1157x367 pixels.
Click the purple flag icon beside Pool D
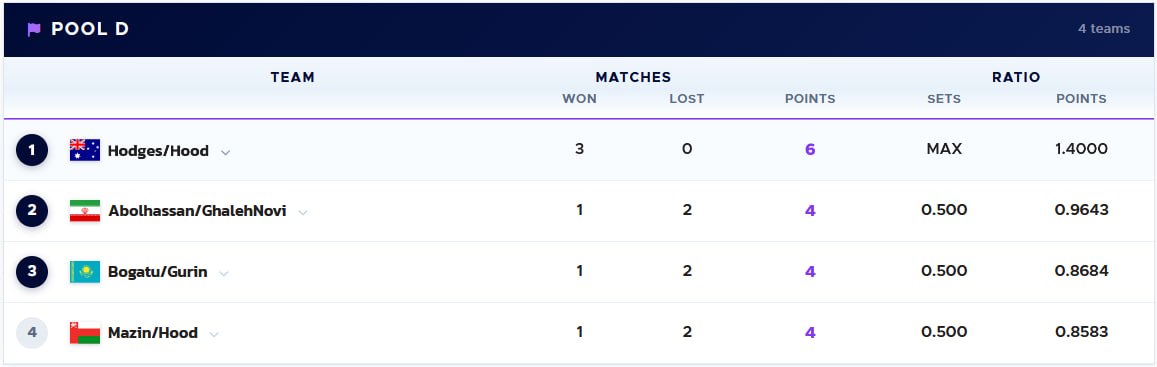coord(34,30)
